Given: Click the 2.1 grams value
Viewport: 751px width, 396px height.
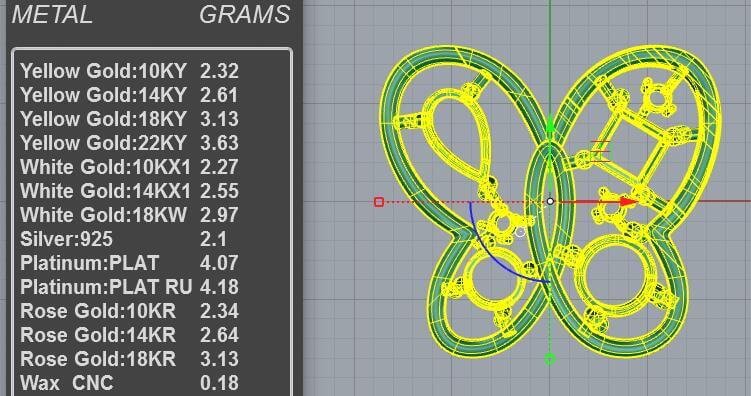Looking at the screenshot, I should (214, 239).
